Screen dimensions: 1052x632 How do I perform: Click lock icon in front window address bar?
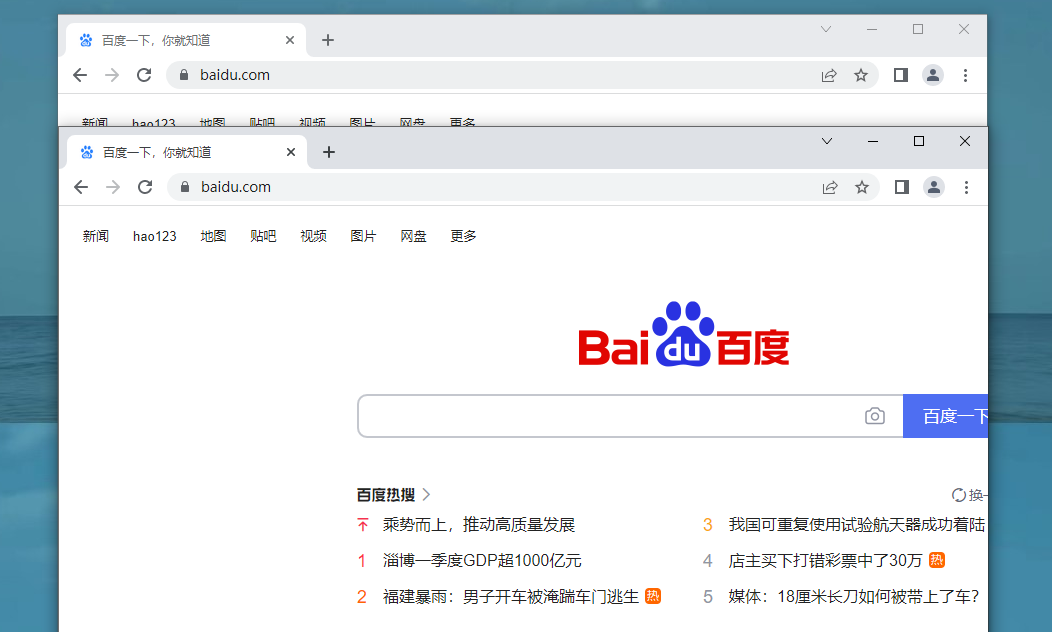(x=185, y=187)
